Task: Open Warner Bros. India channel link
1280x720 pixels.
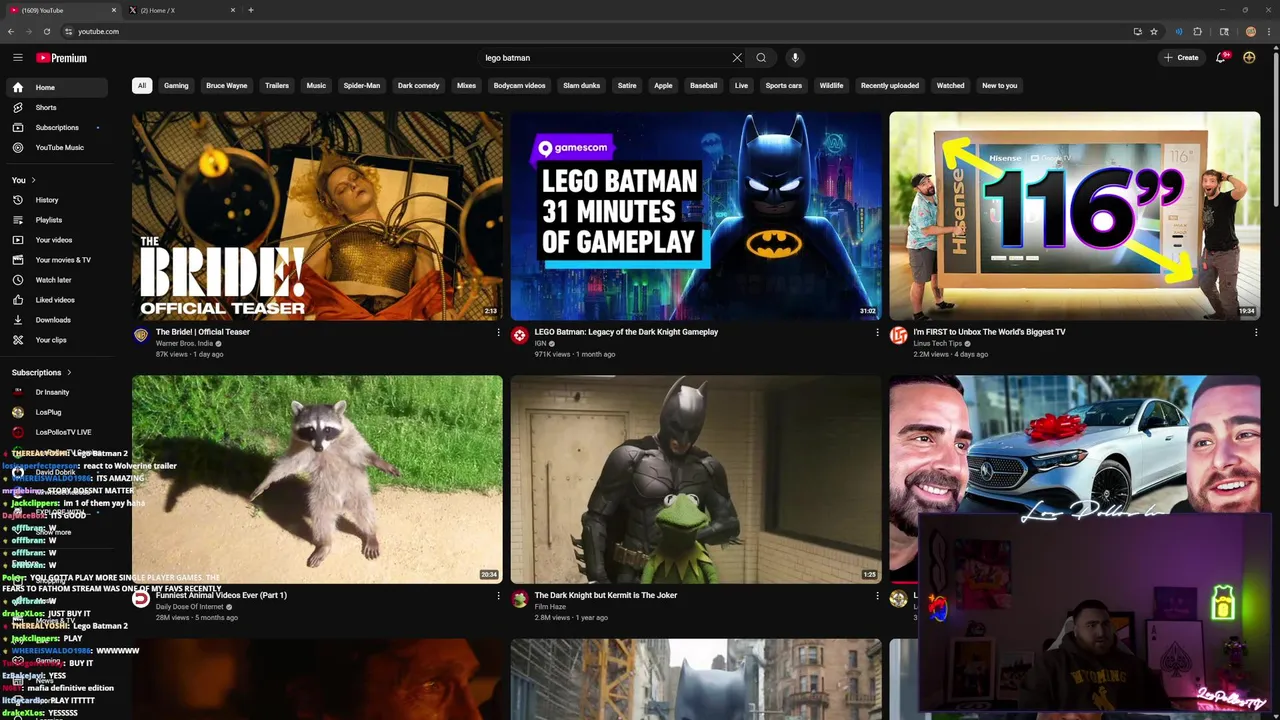Action: [184, 343]
